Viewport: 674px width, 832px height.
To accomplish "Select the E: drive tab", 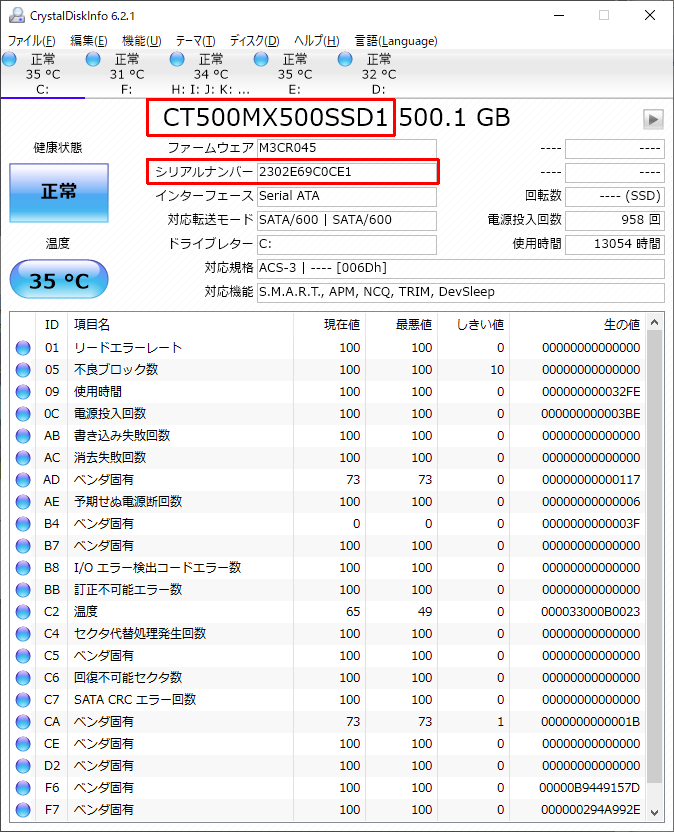I will click(x=294, y=74).
